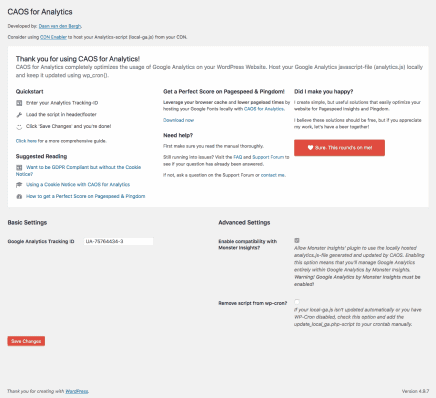Focus the Google Analytics Tracking ID field
436x398 pixels.
(119, 241)
